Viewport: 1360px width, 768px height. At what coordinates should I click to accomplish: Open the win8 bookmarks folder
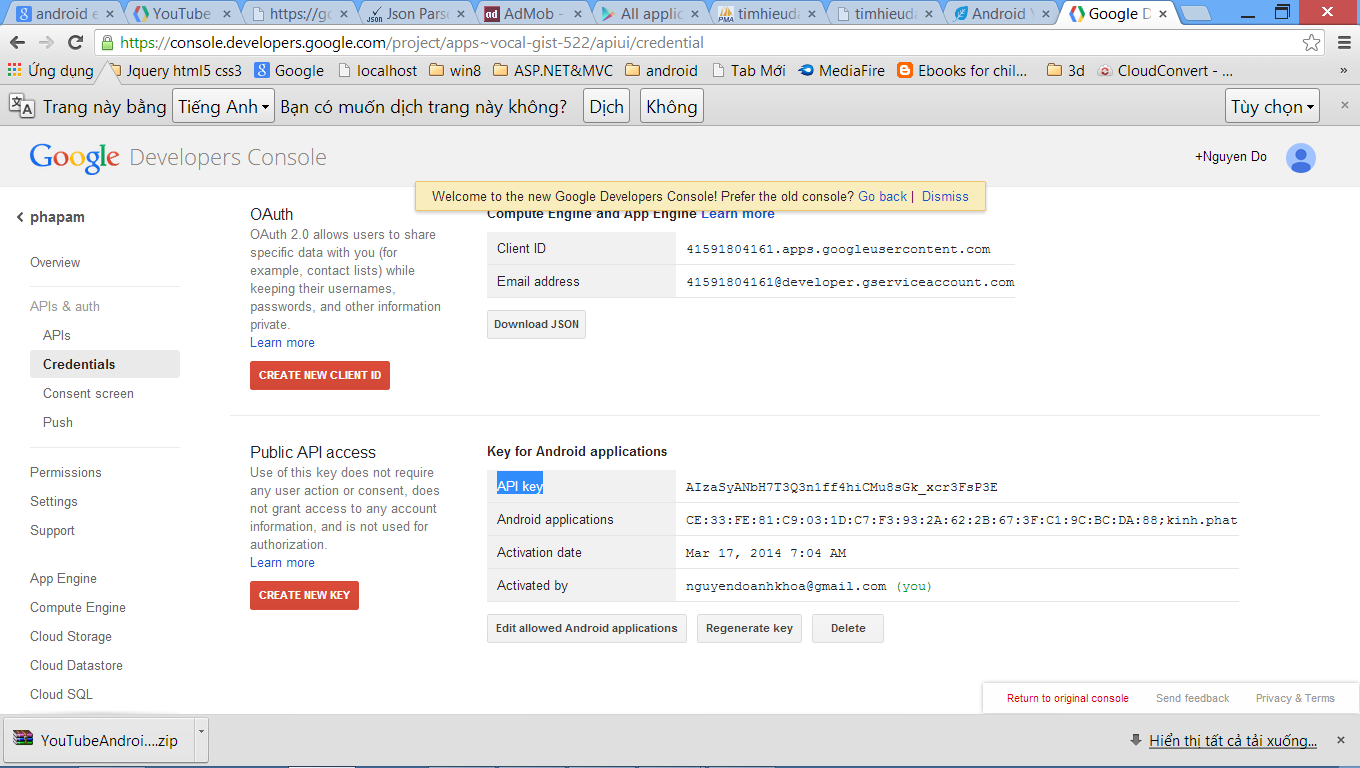point(454,71)
